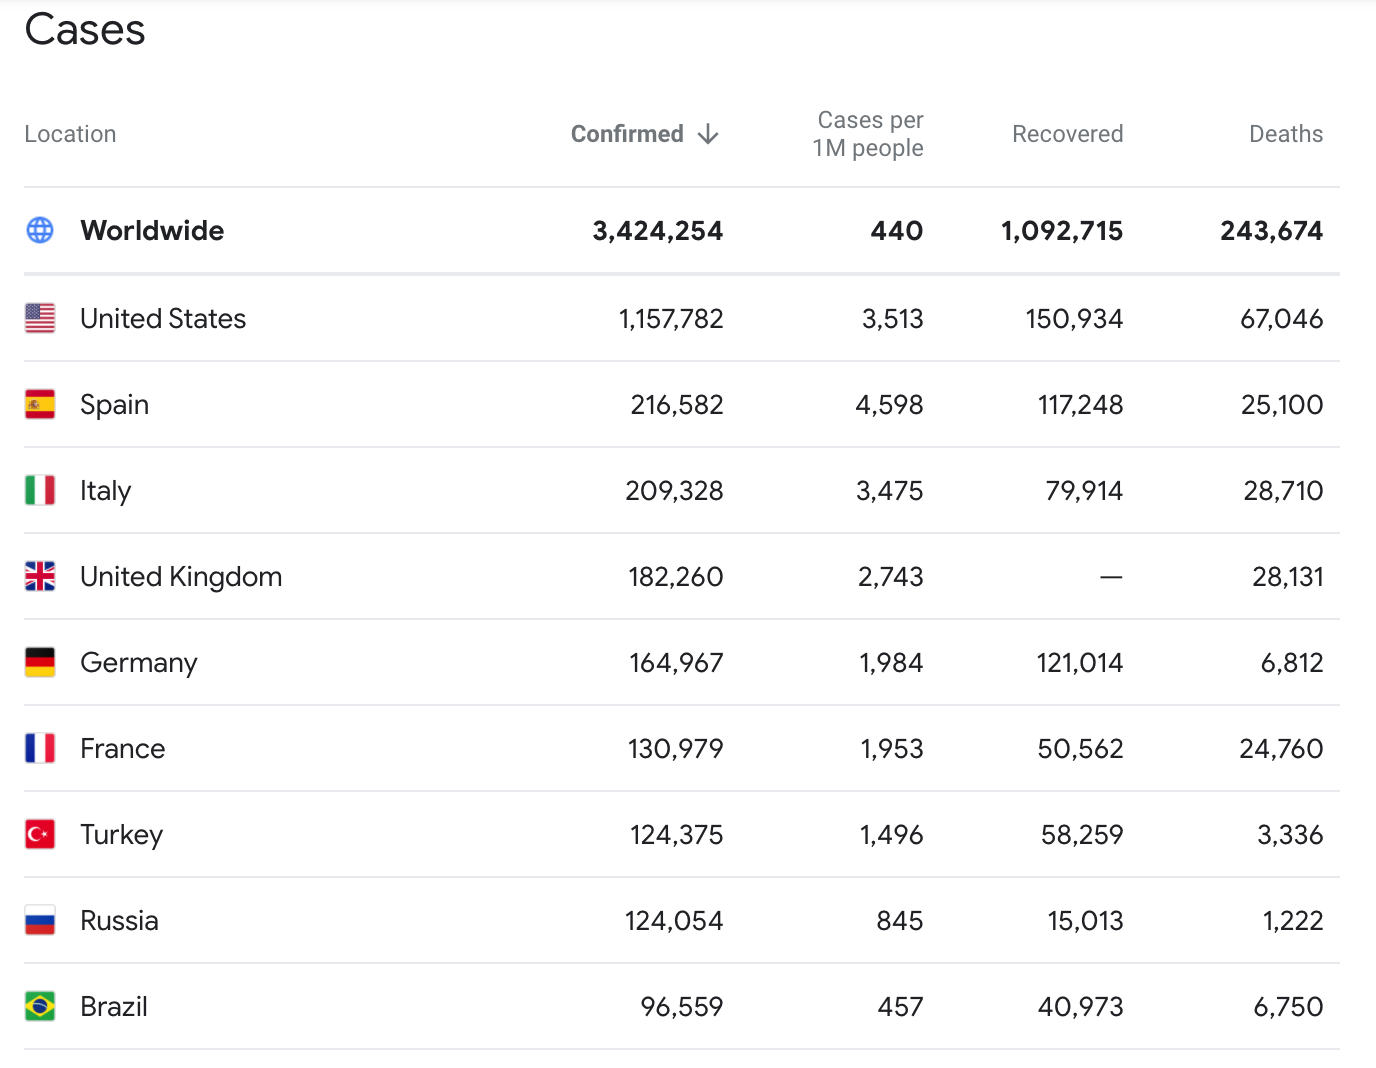Viewport: 1376px width, 1068px height.
Task: Click the France flag icon
Action: pyautogui.click(x=40, y=748)
